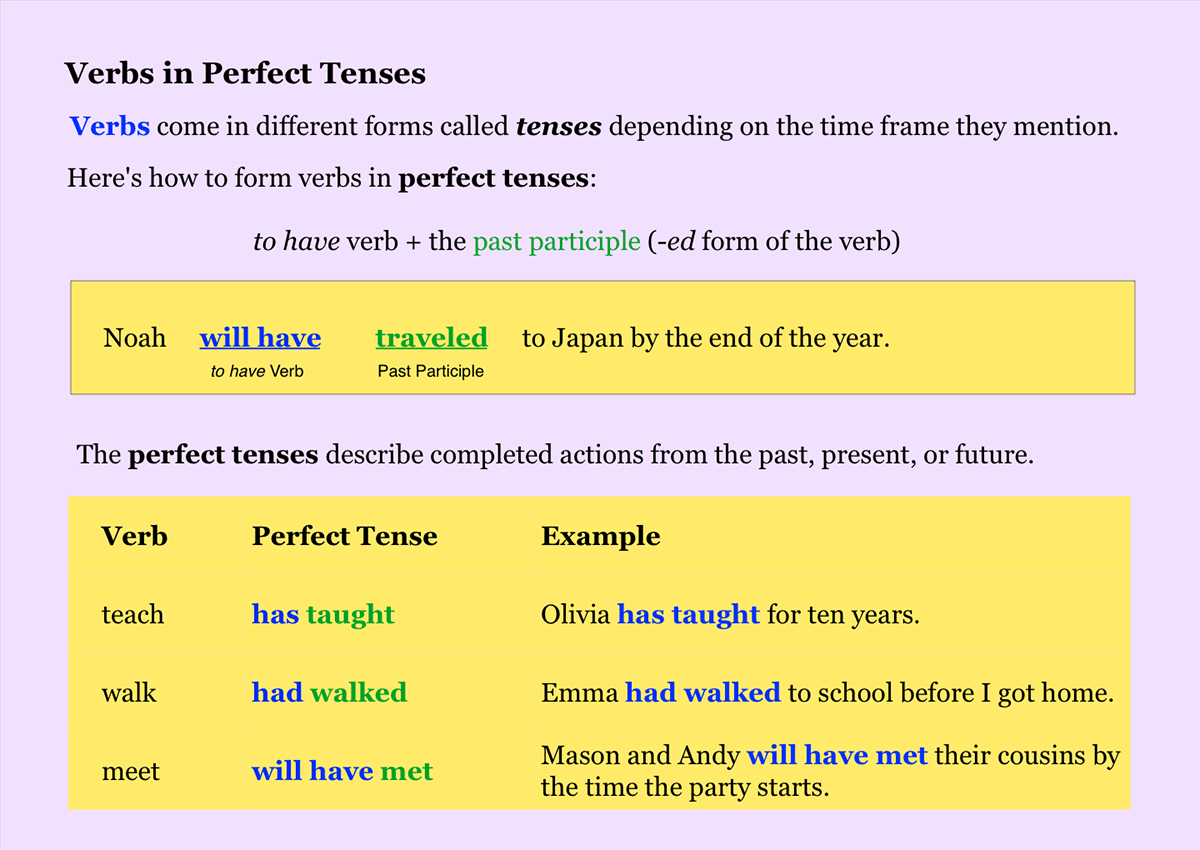Click the "Verb" column header
This screenshot has width=1200, height=850.
[134, 536]
